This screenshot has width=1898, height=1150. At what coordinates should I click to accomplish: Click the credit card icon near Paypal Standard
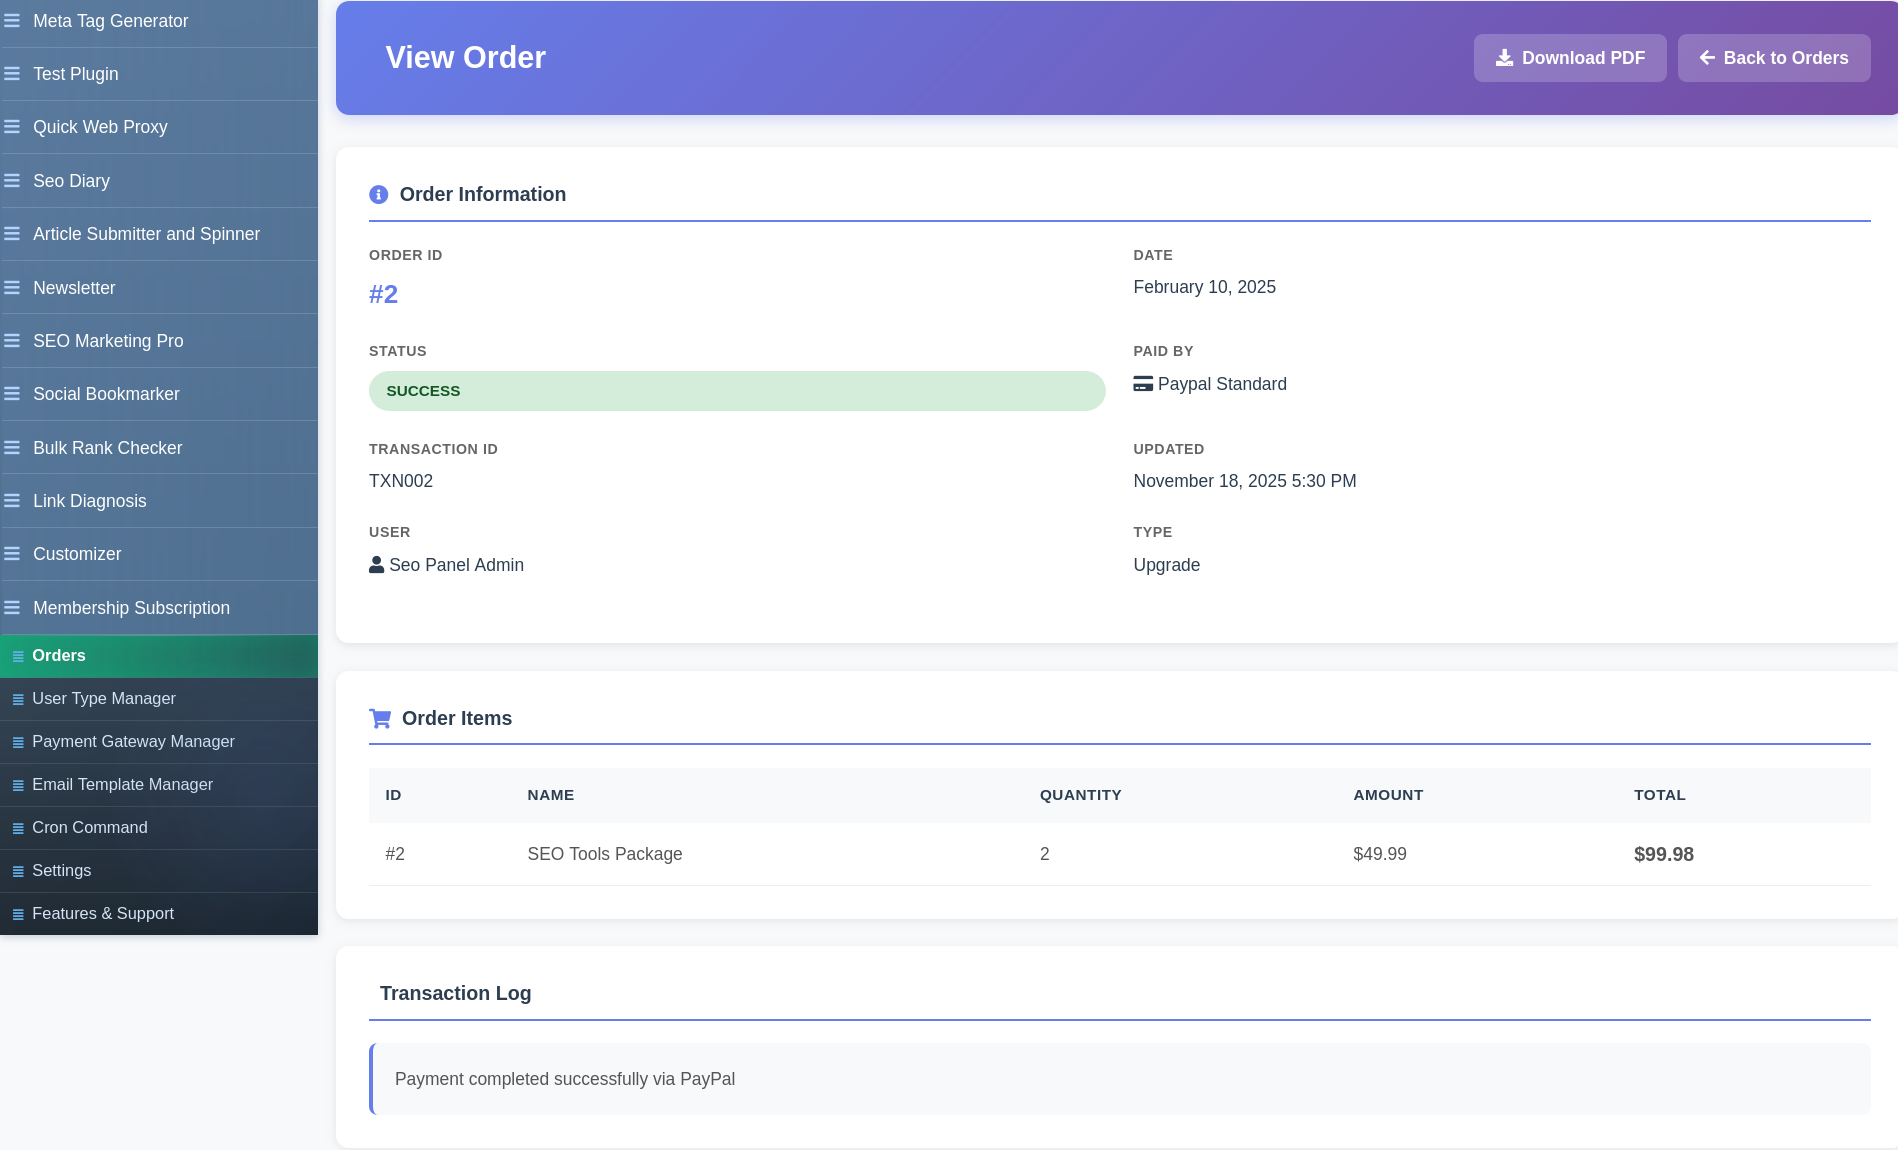(x=1143, y=384)
